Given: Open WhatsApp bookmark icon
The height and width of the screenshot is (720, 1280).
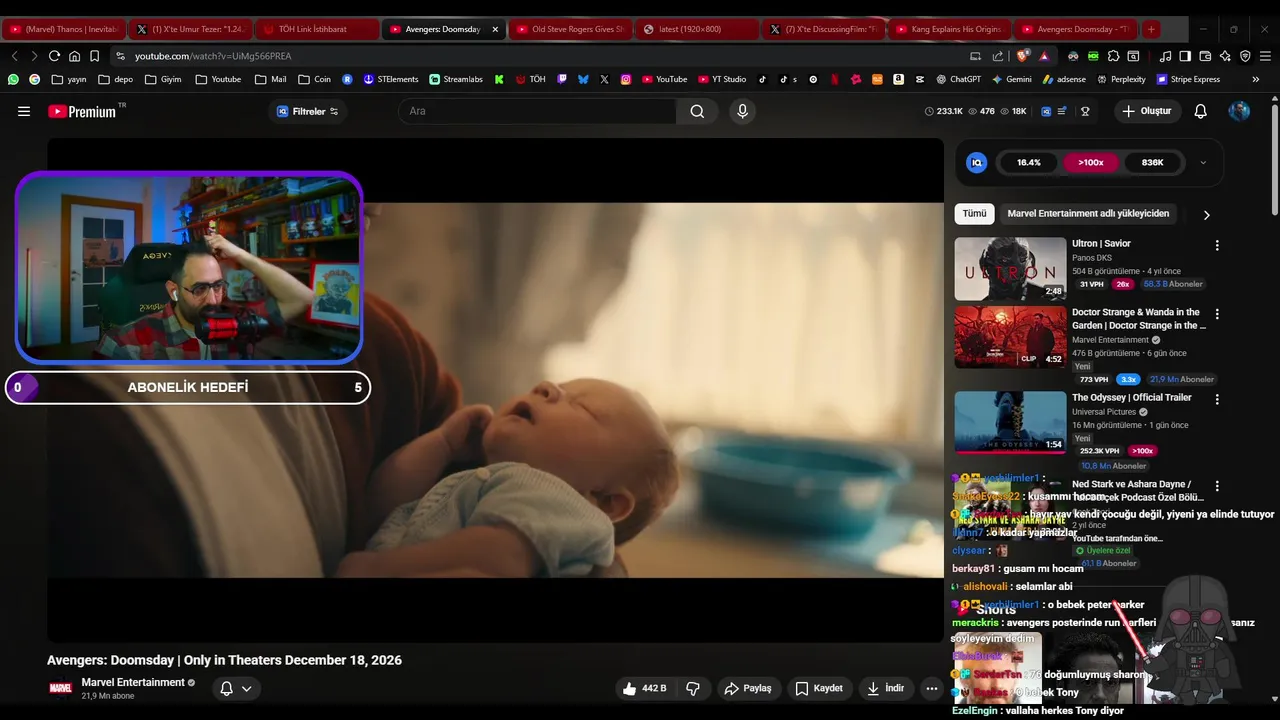Looking at the screenshot, I should point(13,79).
